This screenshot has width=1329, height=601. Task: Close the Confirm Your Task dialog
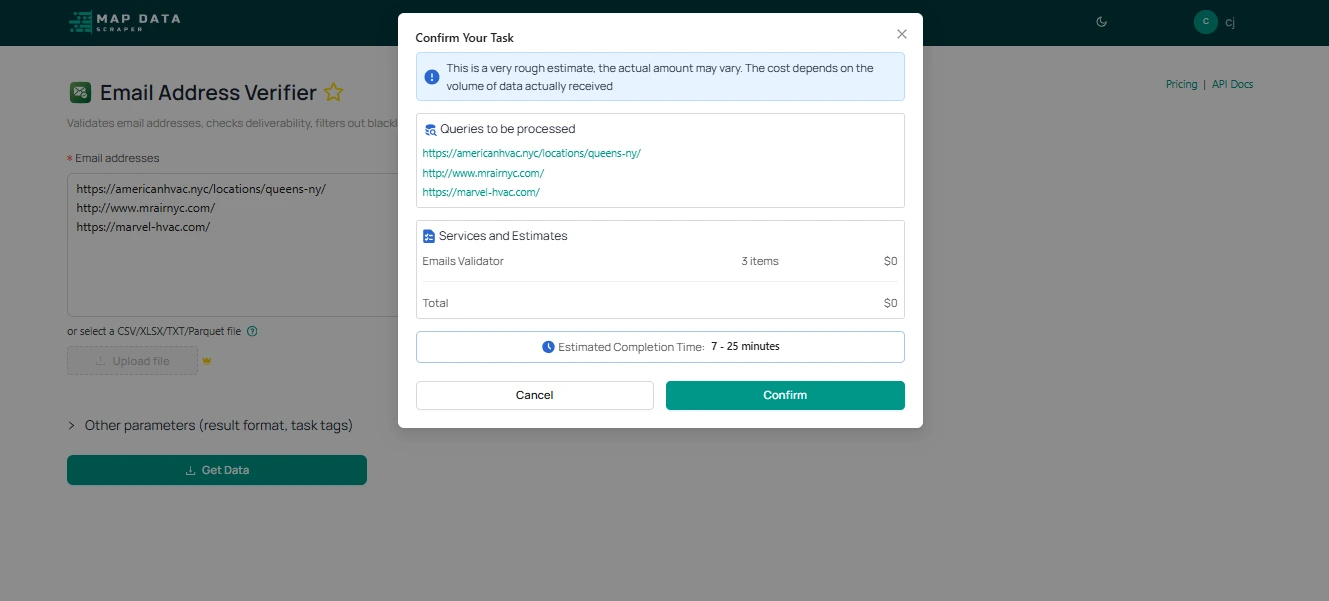(x=901, y=34)
